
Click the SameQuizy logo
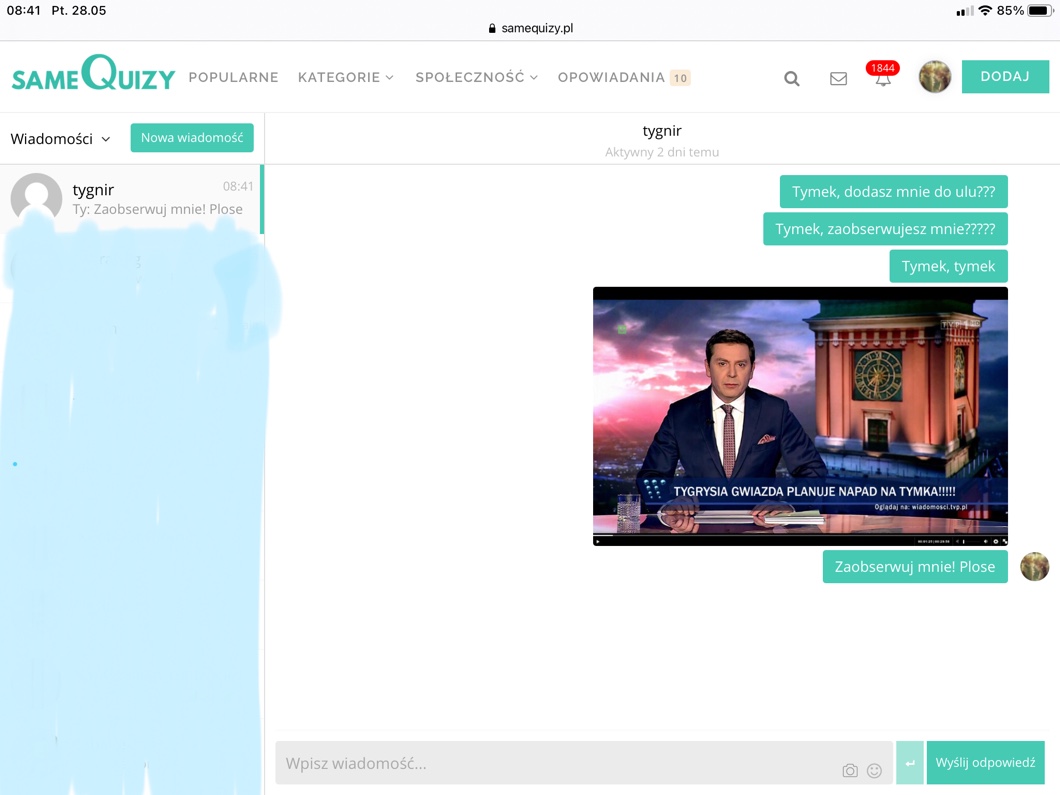coord(93,75)
